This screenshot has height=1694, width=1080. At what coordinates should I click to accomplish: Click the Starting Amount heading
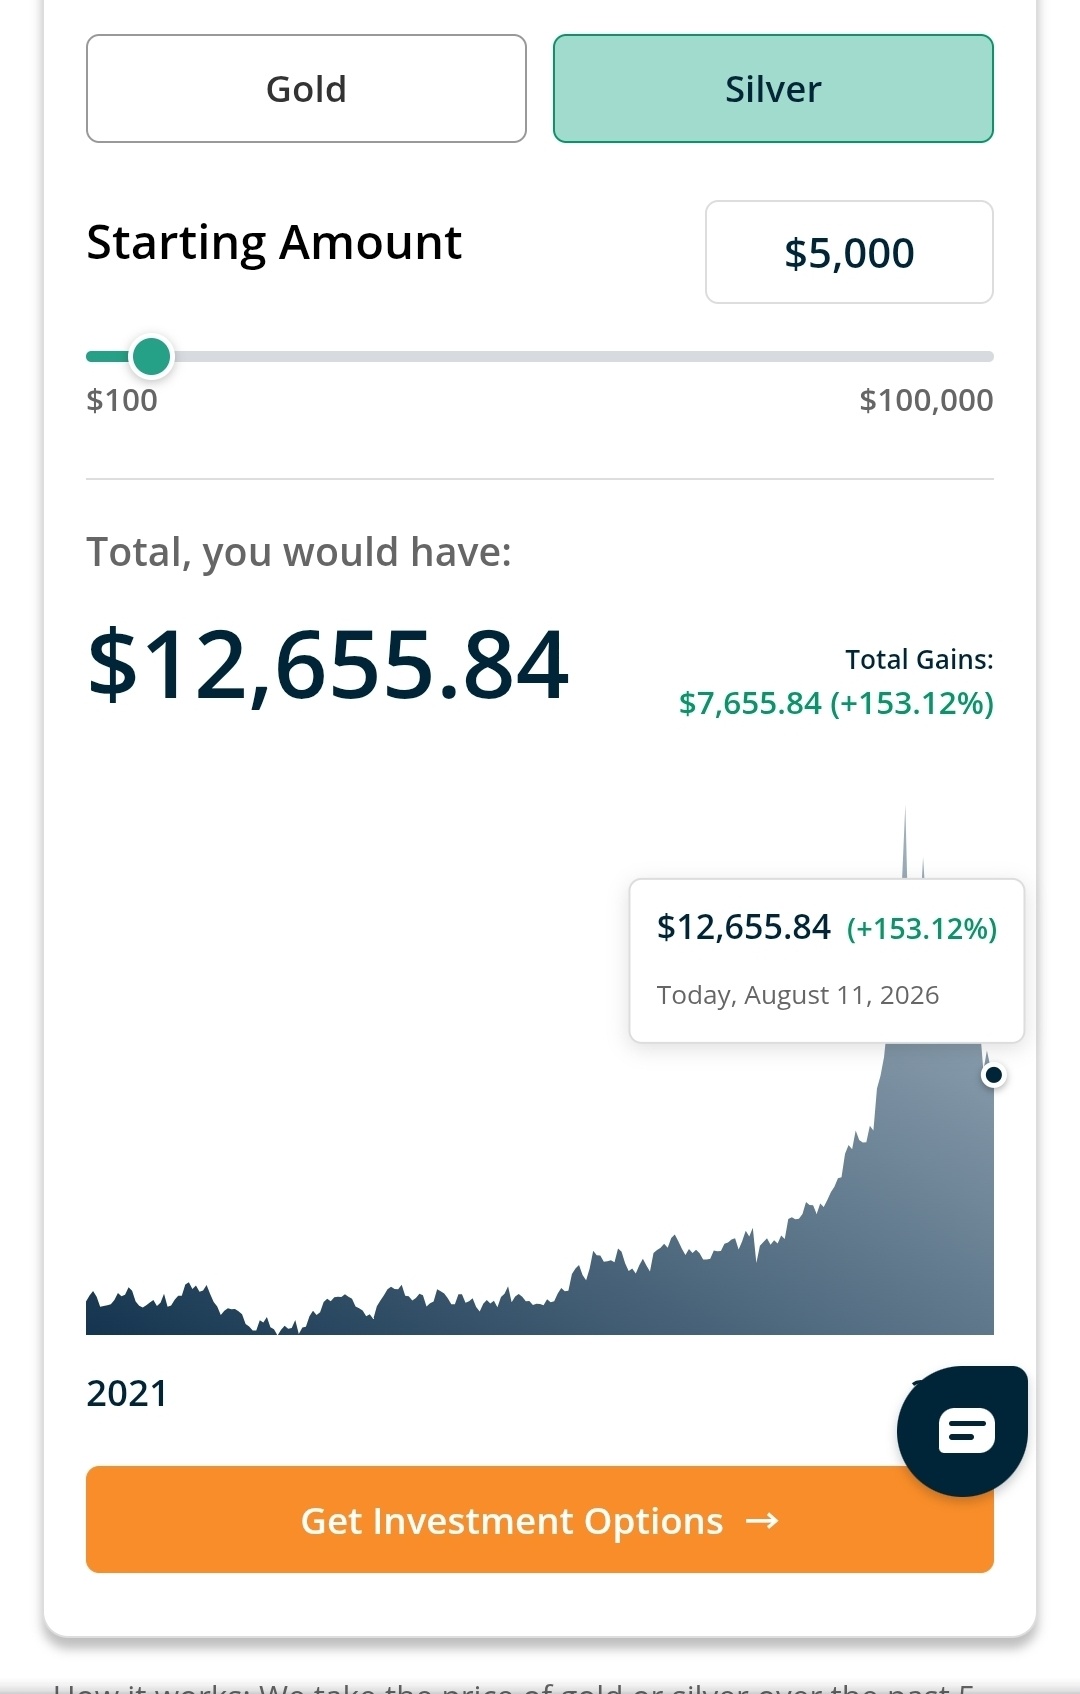(274, 243)
